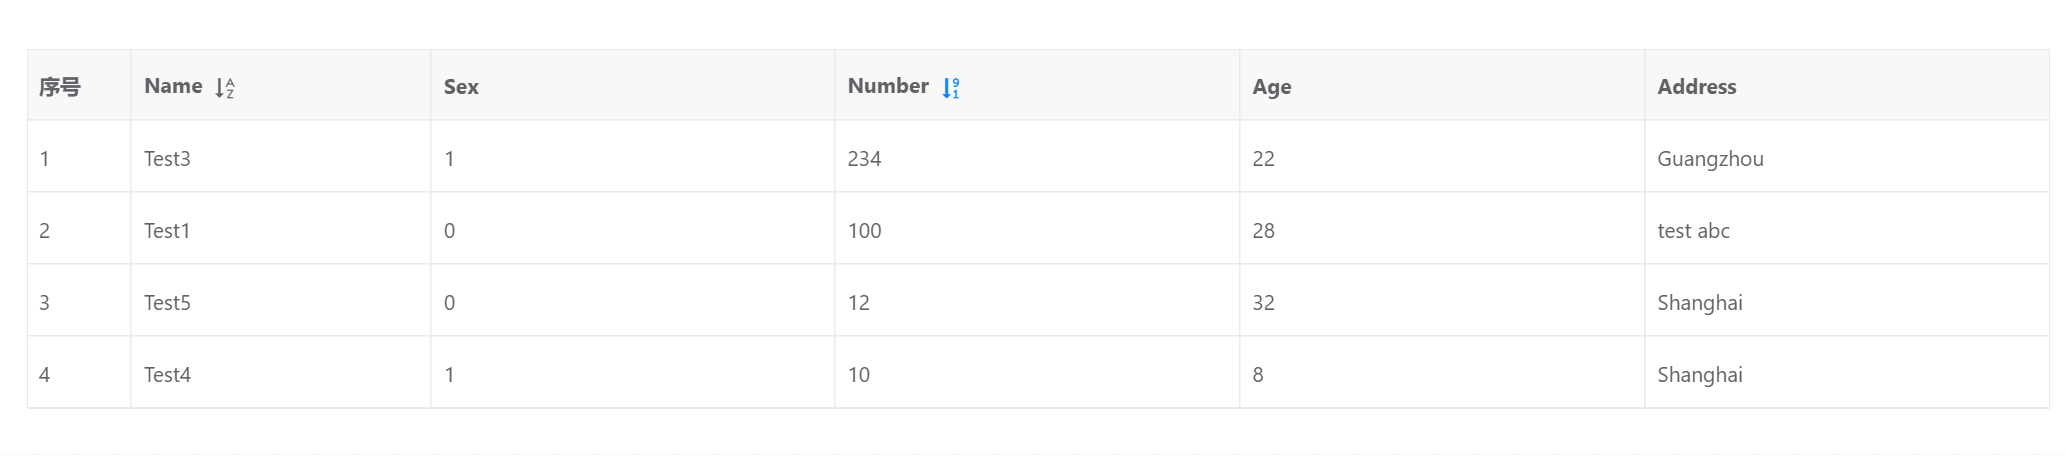
Task: Click the Number cell showing 100
Action: (864, 231)
